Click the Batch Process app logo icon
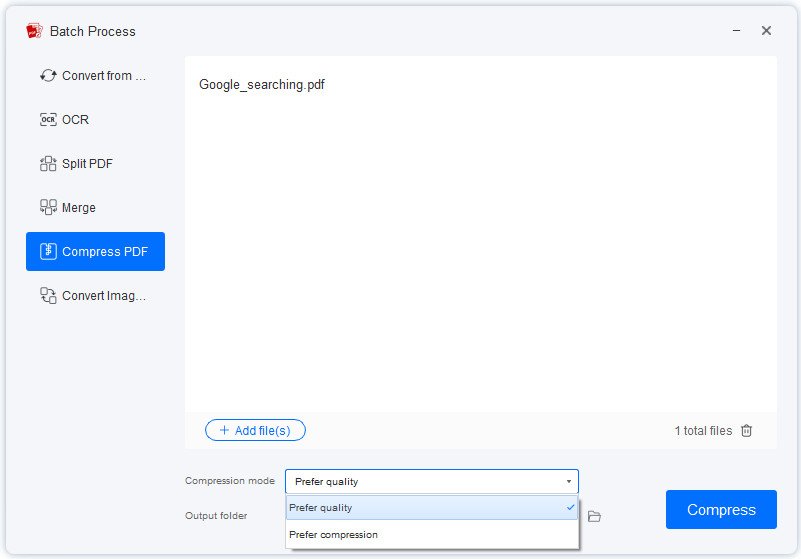Screen dimensions: 801x559 point(34,31)
